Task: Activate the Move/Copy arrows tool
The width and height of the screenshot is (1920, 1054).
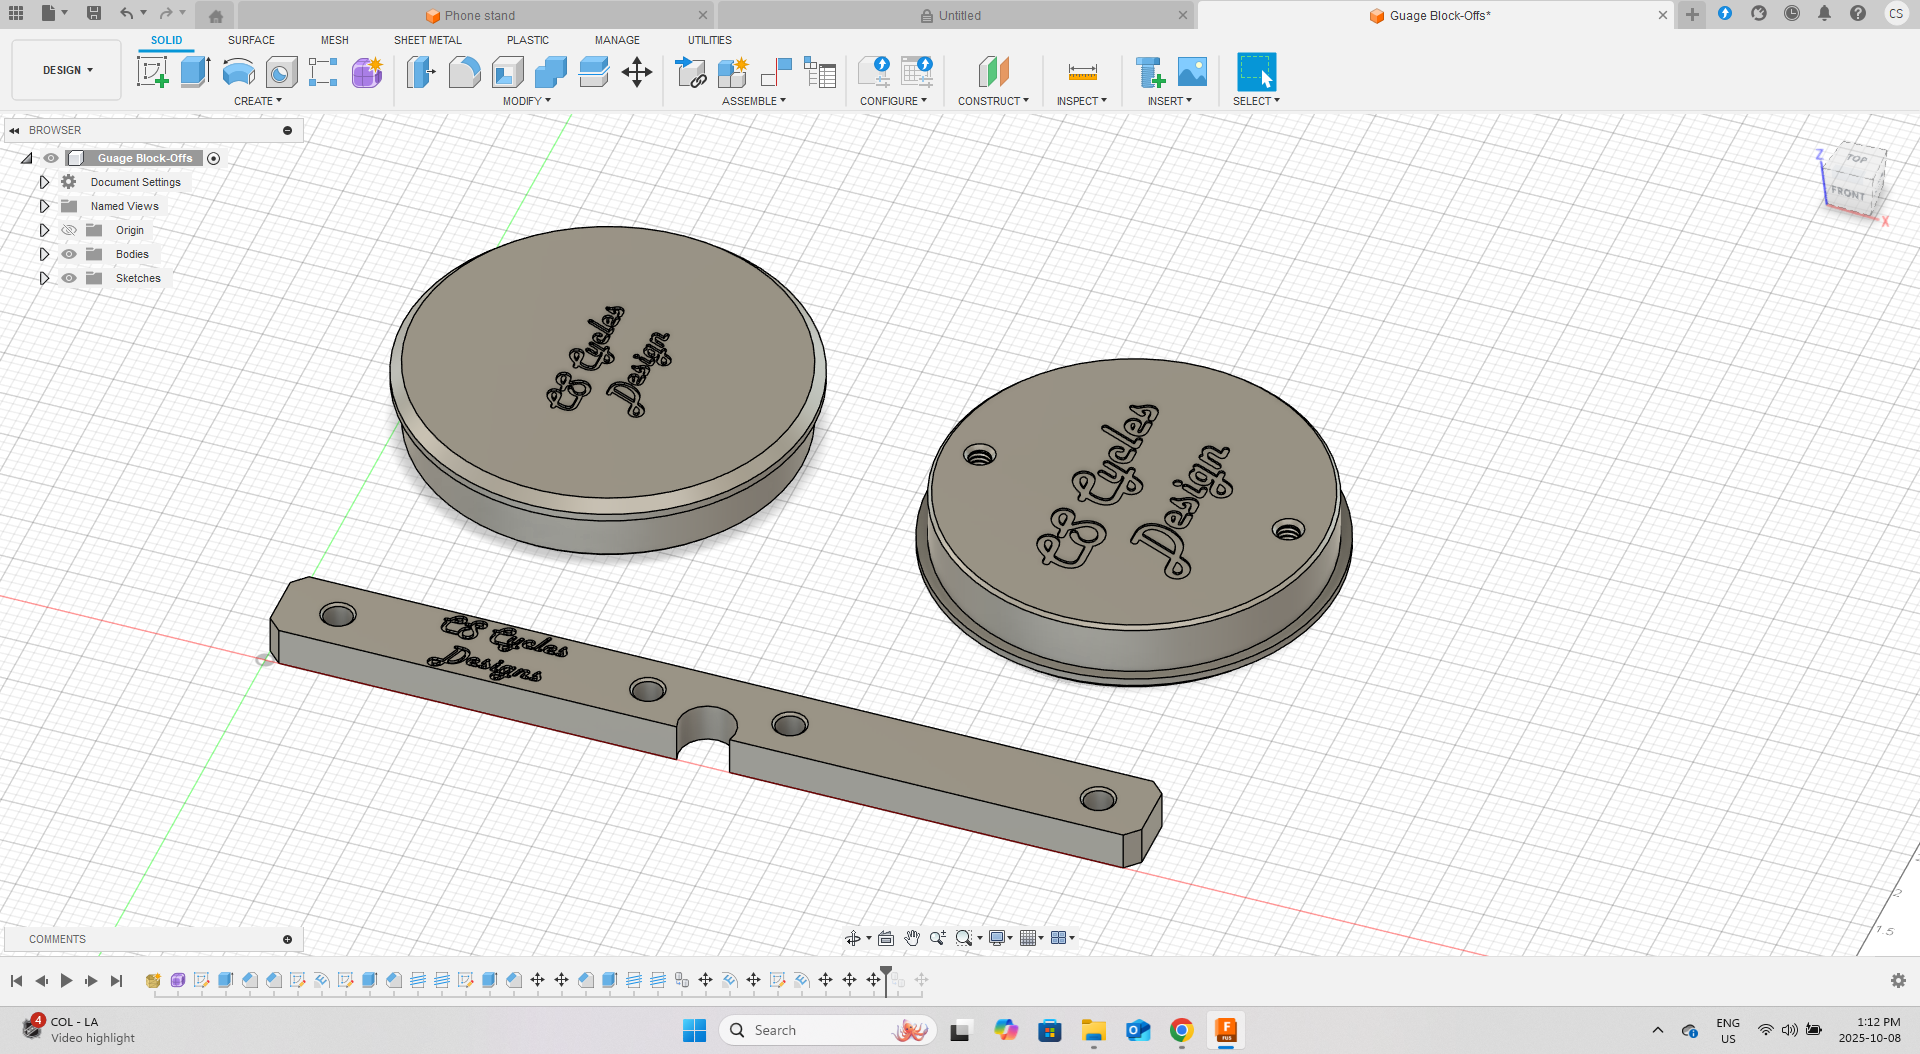Action: click(637, 72)
